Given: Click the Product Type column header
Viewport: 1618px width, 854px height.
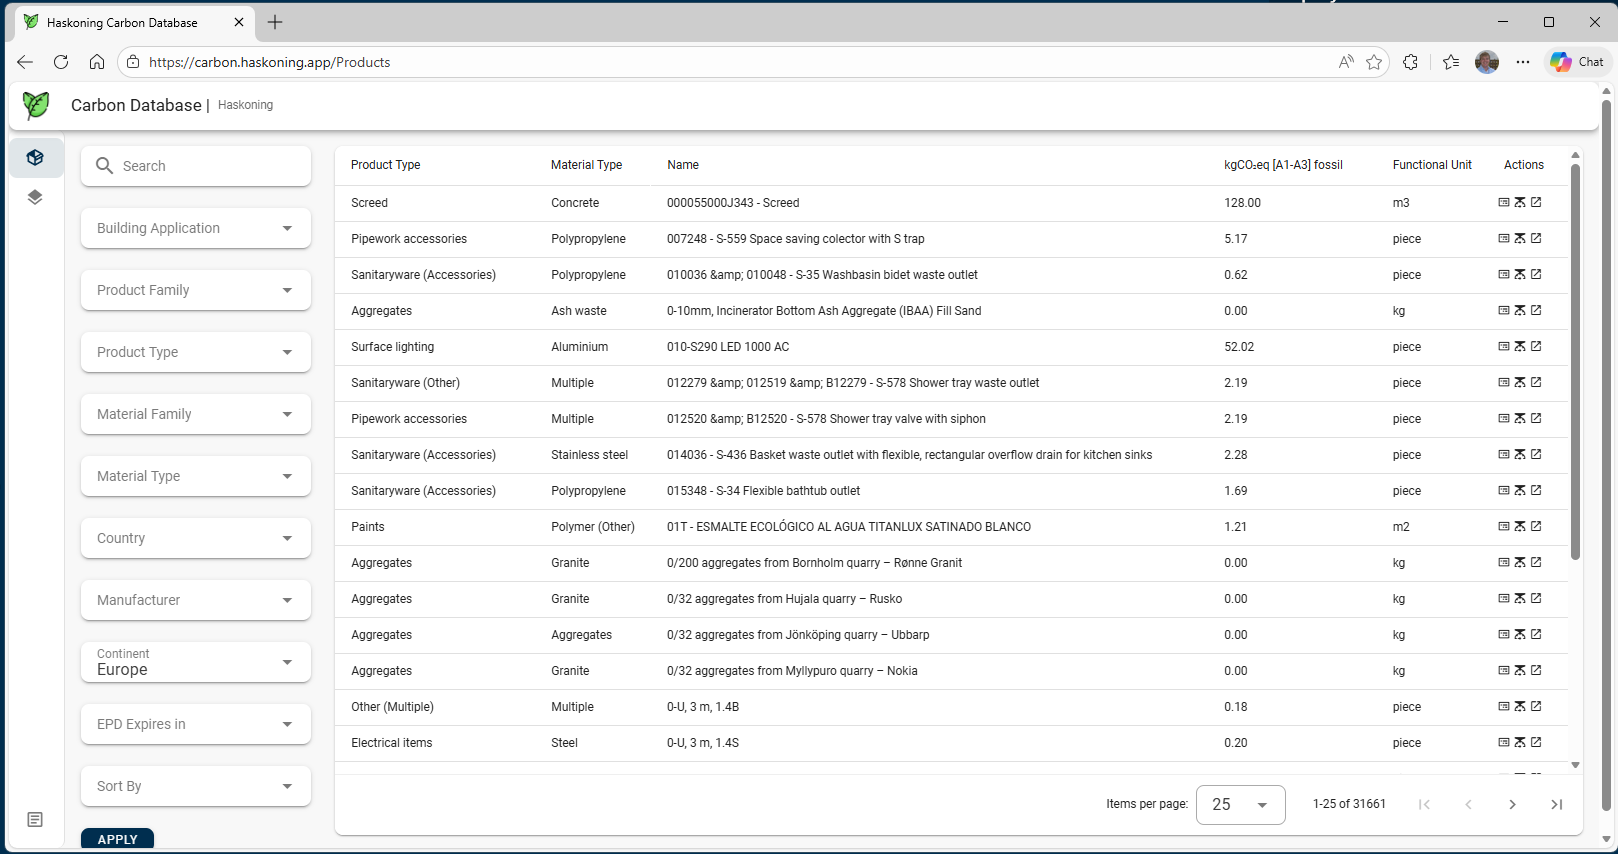Looking at the screenshot, I should click(385, 165).
